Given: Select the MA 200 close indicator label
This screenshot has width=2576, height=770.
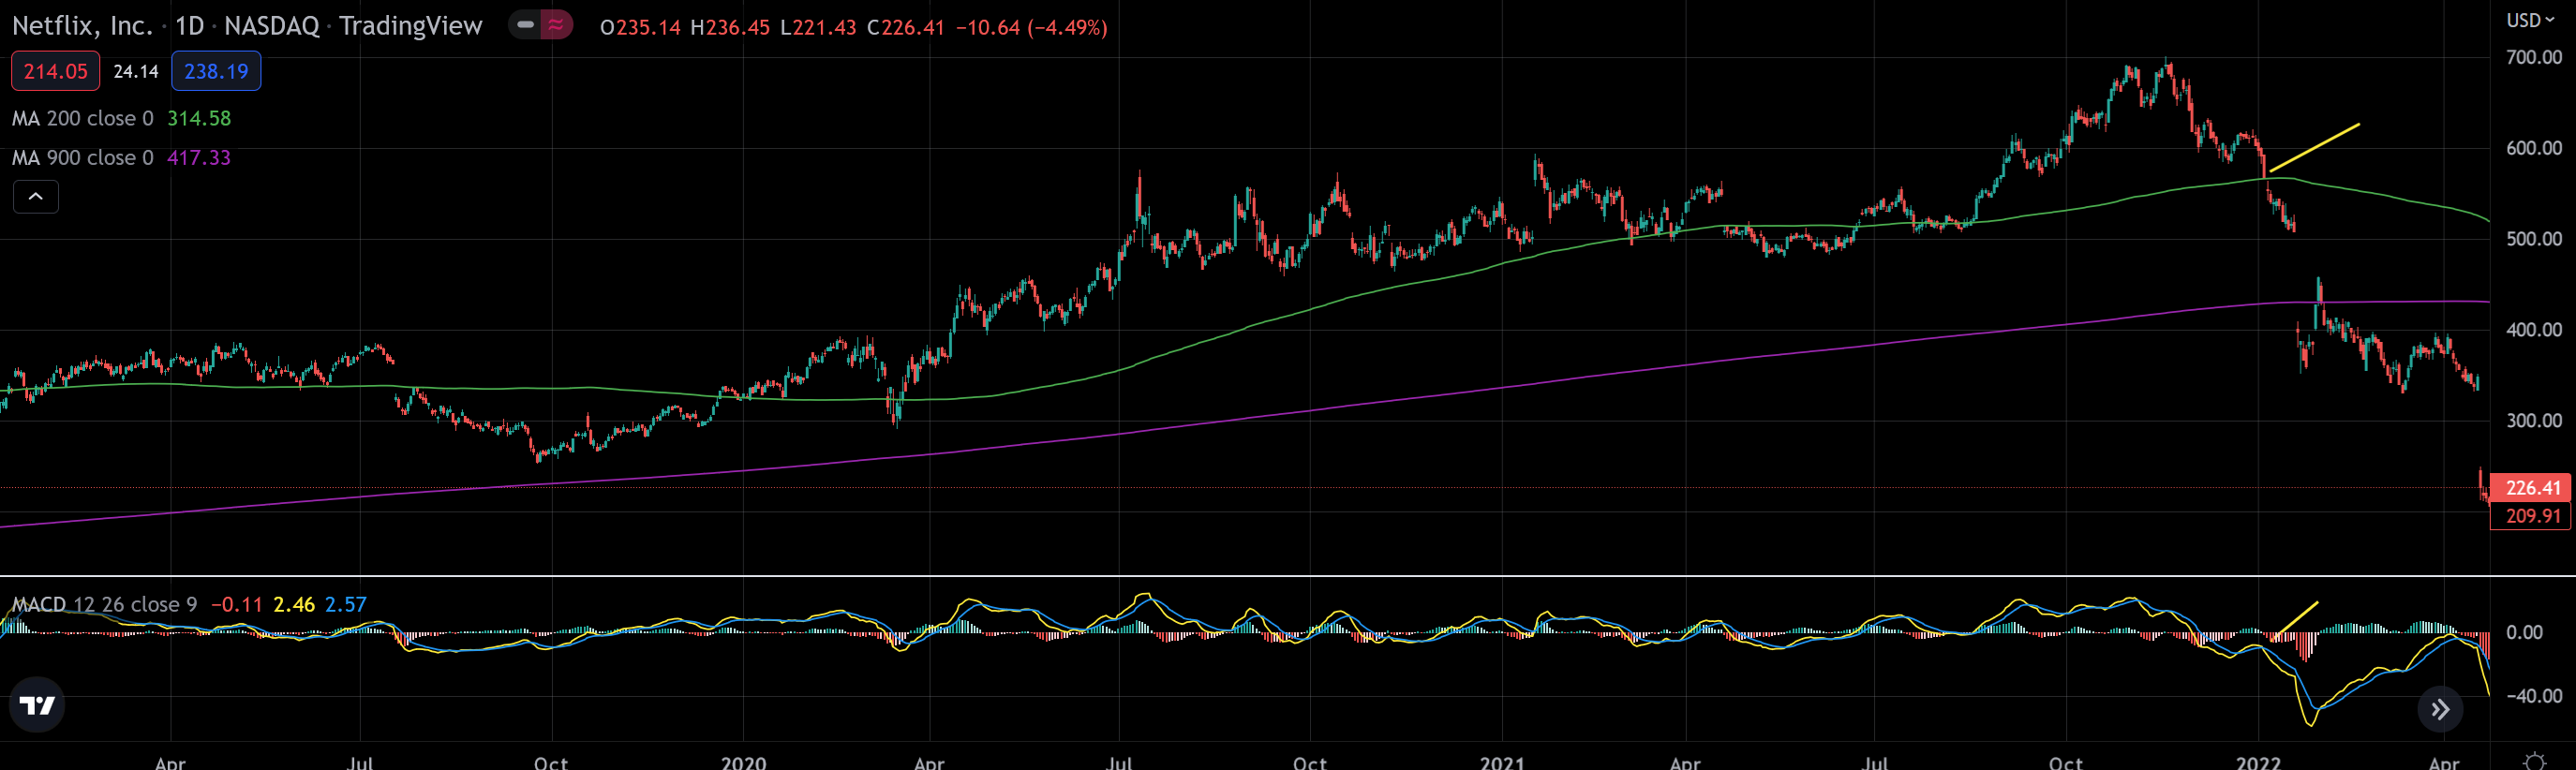Looking at the screenshot, I should 83,118.
